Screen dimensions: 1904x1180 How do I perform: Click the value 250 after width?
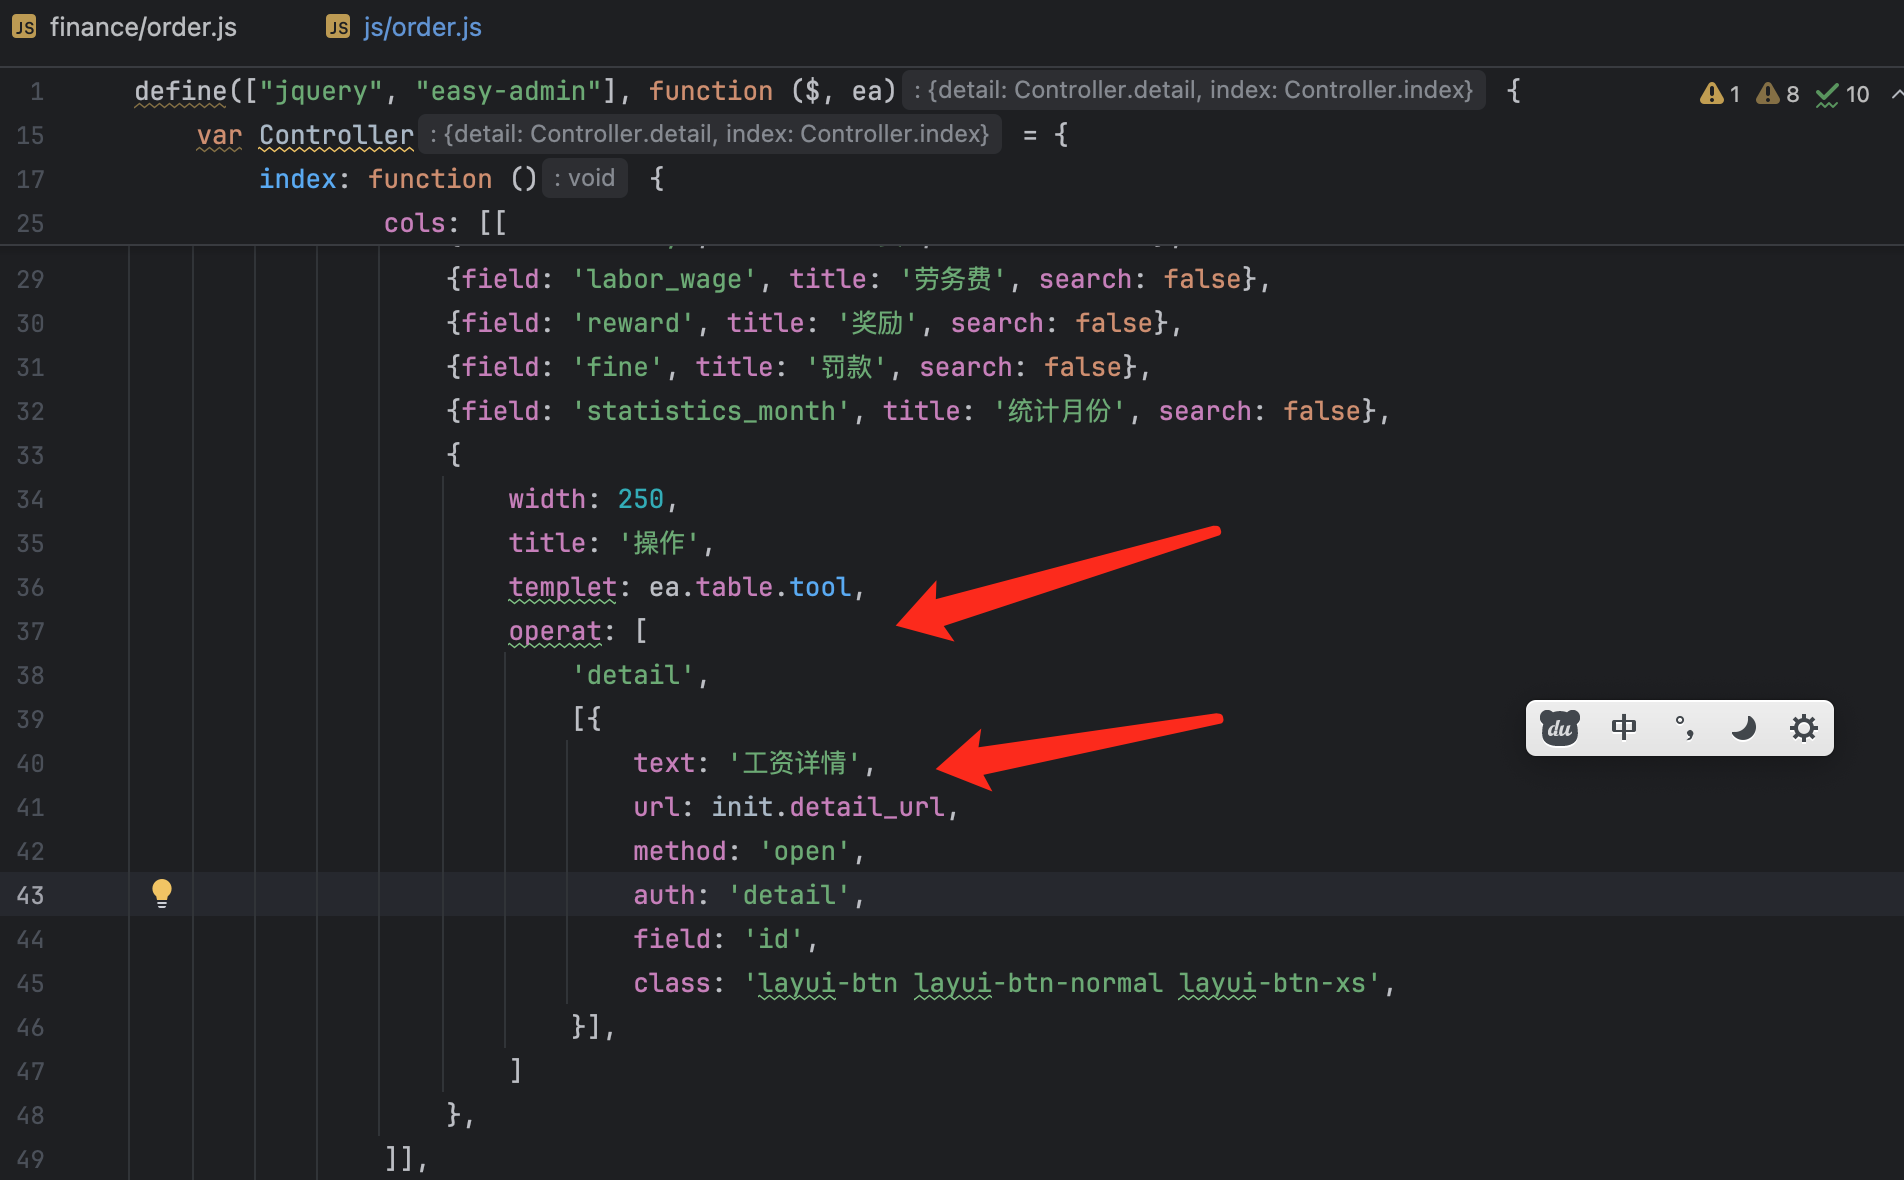click(x=641, y=499)
